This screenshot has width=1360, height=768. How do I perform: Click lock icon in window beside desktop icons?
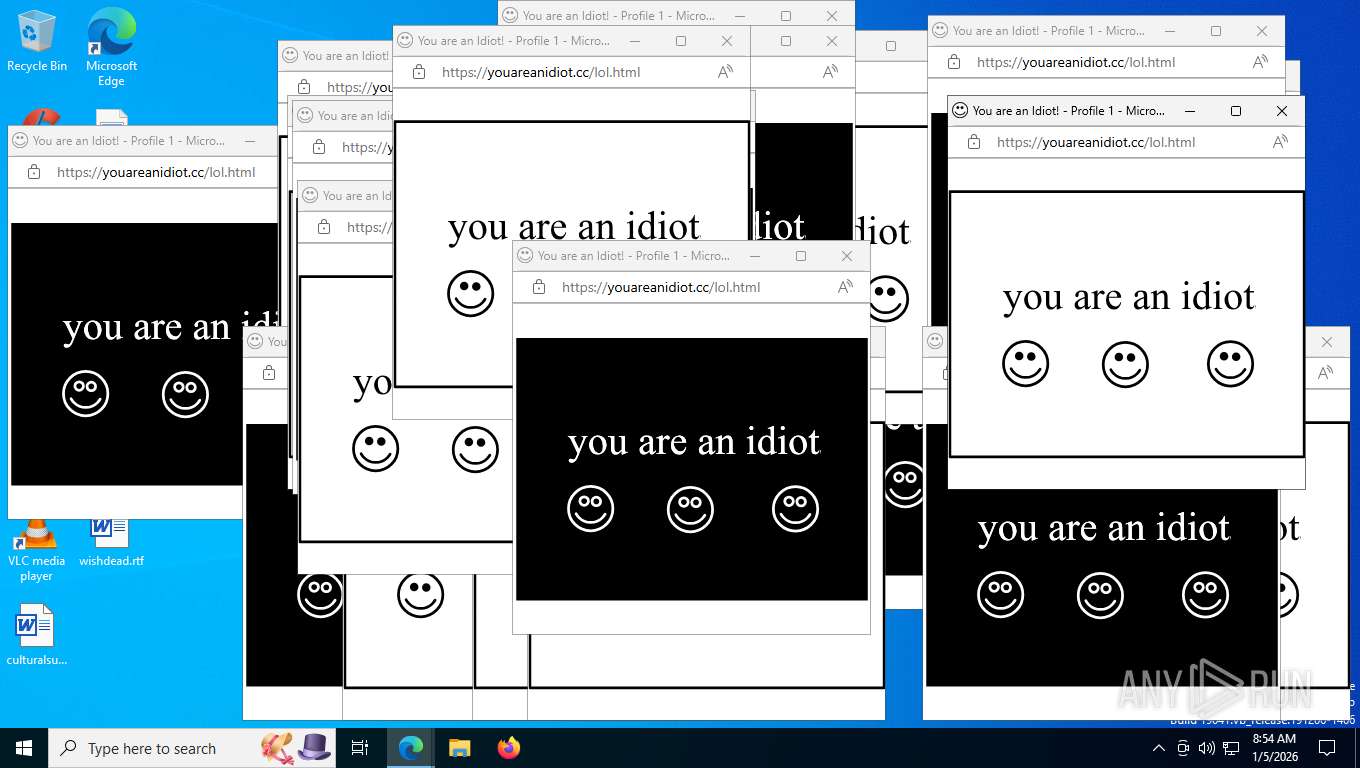click(34, 172)
